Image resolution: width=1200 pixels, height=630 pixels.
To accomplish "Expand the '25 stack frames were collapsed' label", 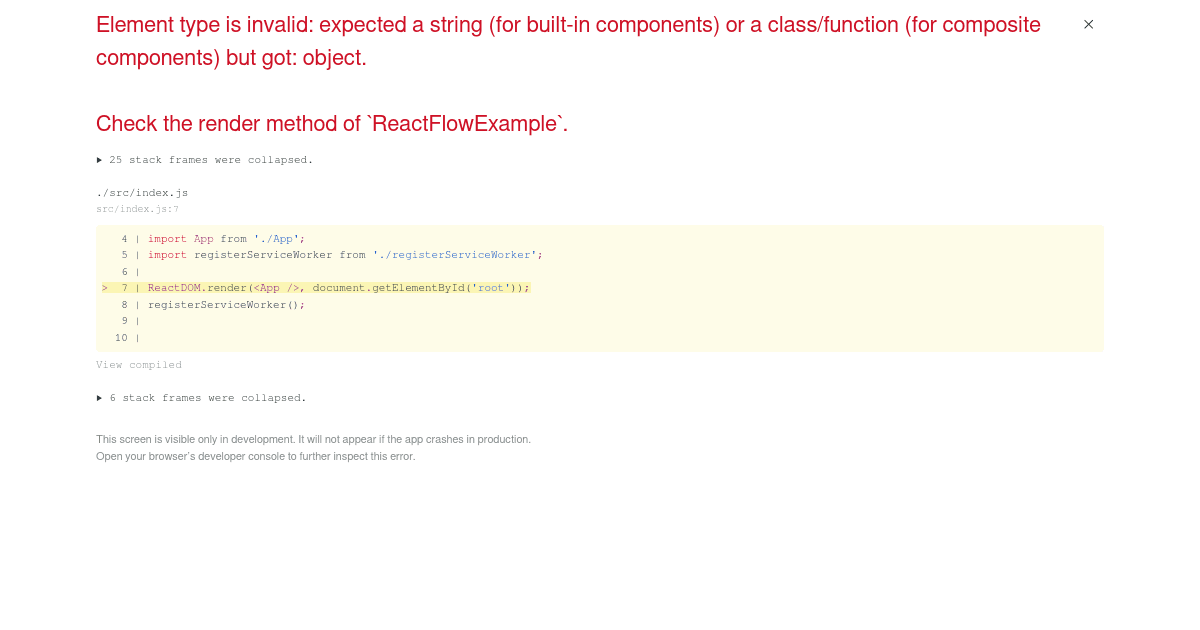I will click(205, 160).
